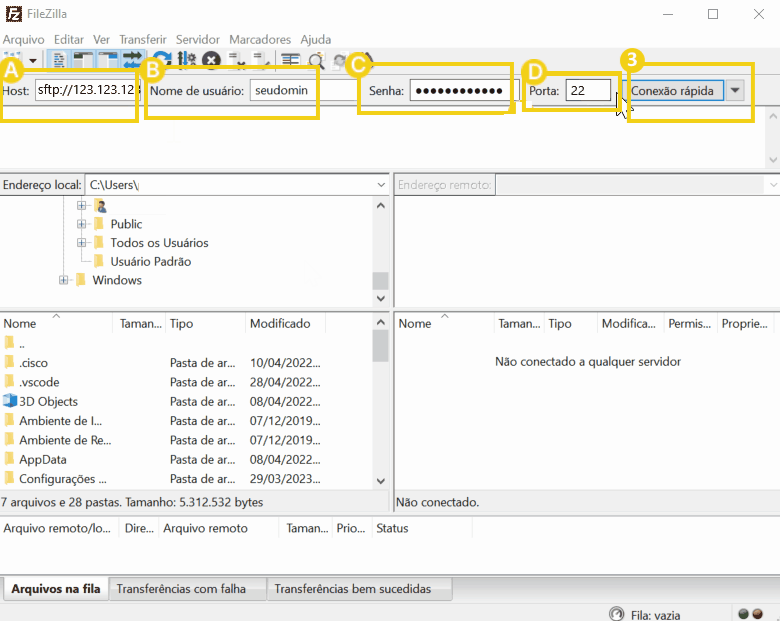Image resolution: width=780 pixels, height=621 pixels.
Task: Toggle local directory tree display
Action: pos(83,60)
